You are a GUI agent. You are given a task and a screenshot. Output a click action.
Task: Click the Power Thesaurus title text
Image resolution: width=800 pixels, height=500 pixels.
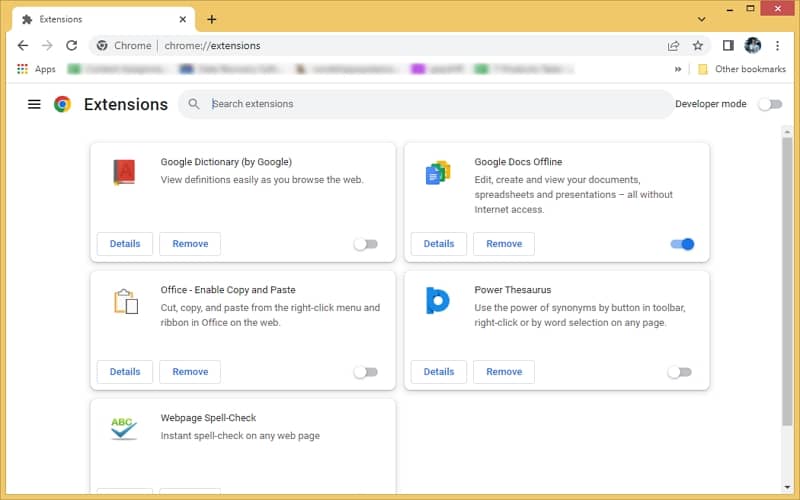point(513,290)
